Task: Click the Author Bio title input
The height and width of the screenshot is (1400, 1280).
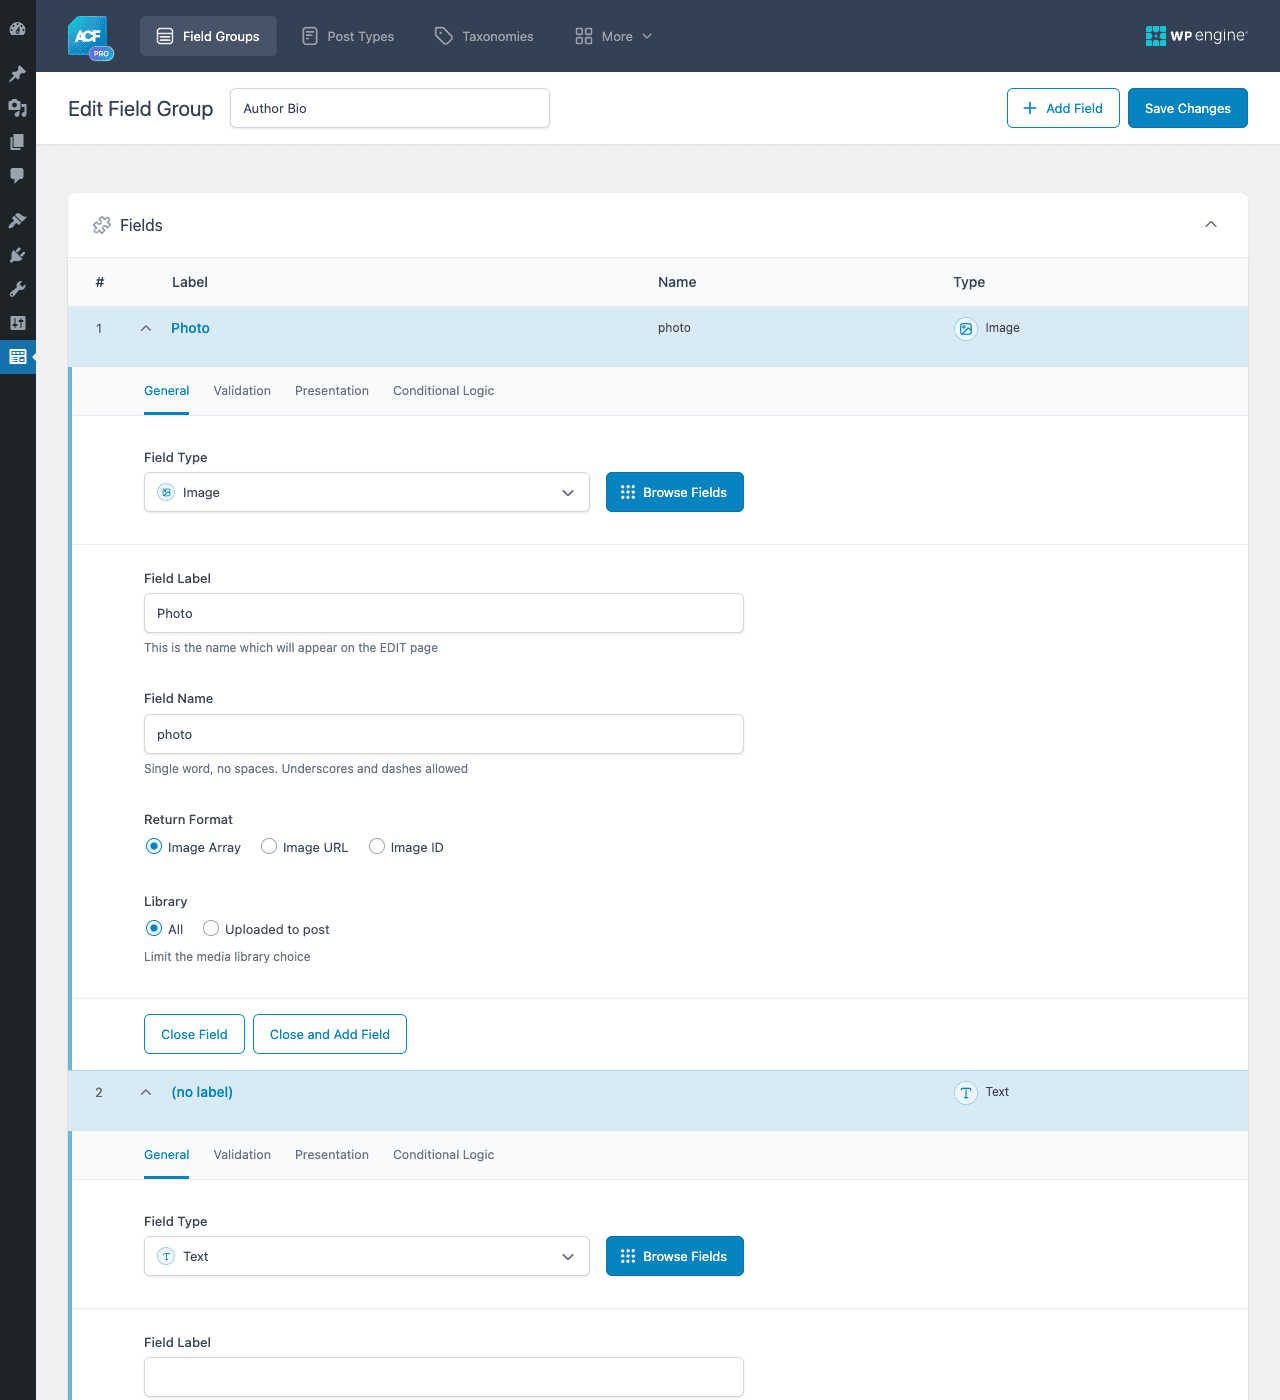Action: [390, 108]
